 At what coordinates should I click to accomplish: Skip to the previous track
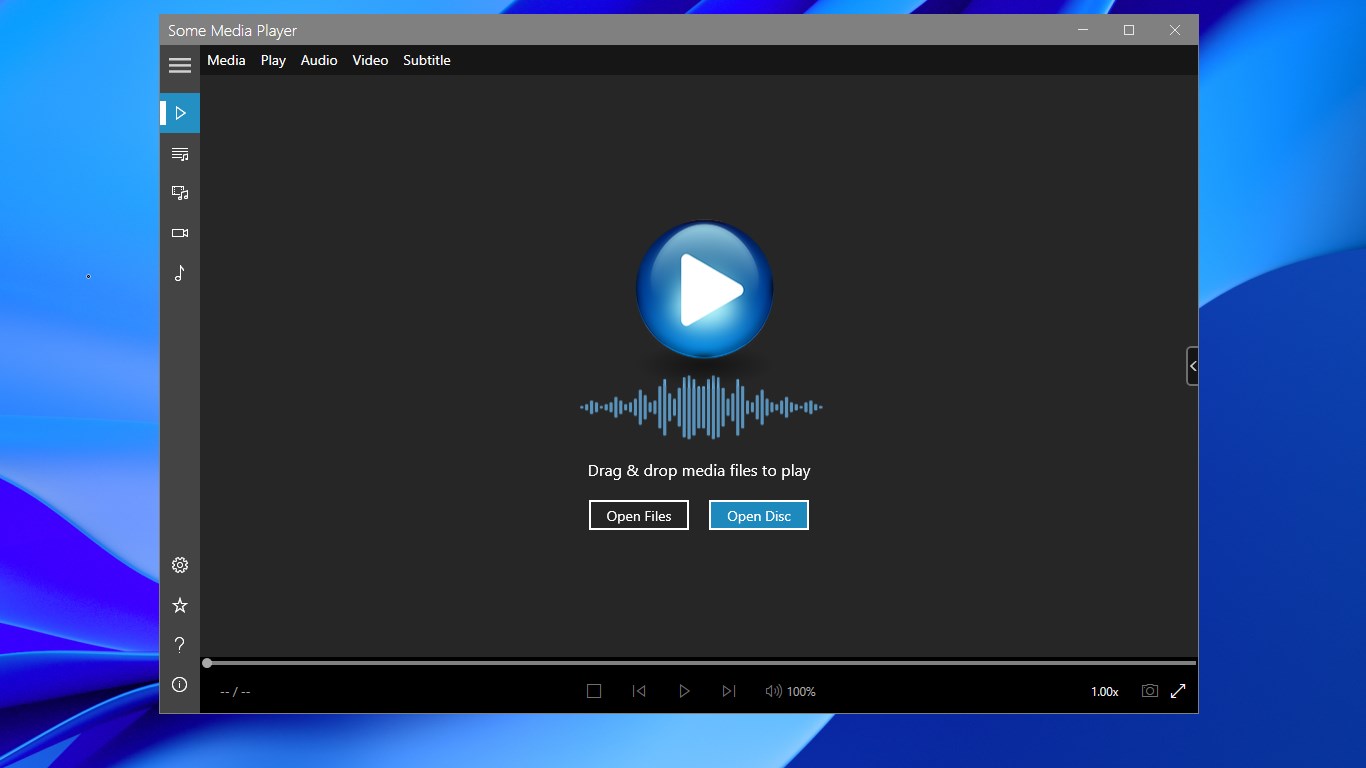tap(639, 691)
